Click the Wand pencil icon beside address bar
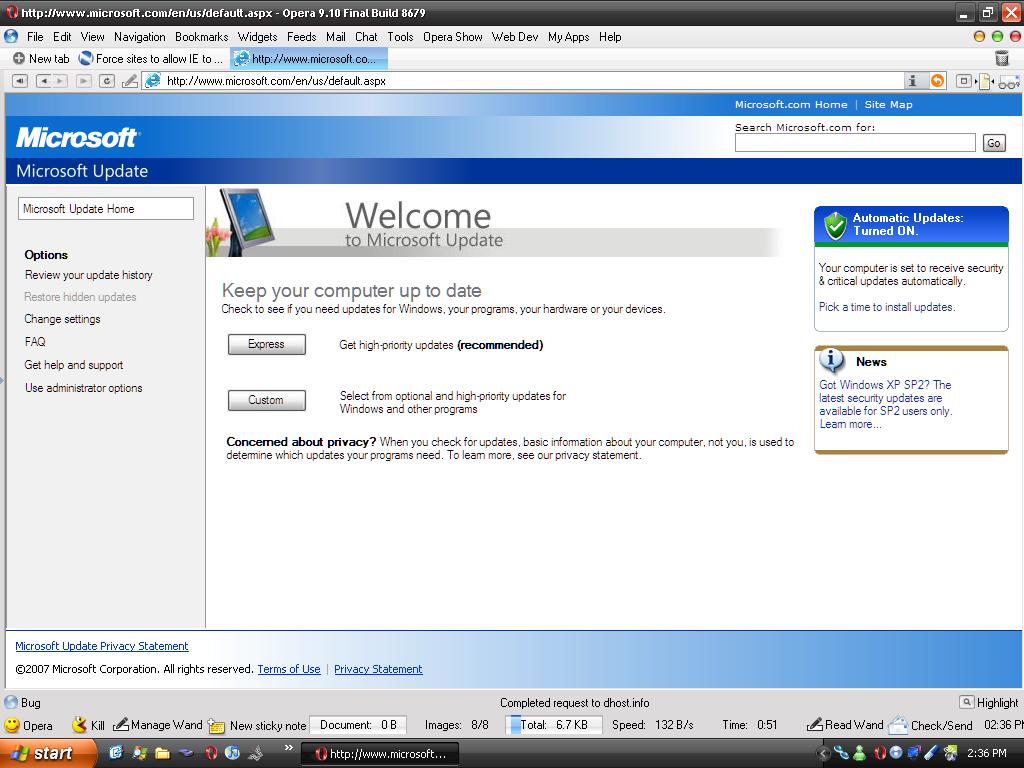1024x768 pixels. [130, 81]
